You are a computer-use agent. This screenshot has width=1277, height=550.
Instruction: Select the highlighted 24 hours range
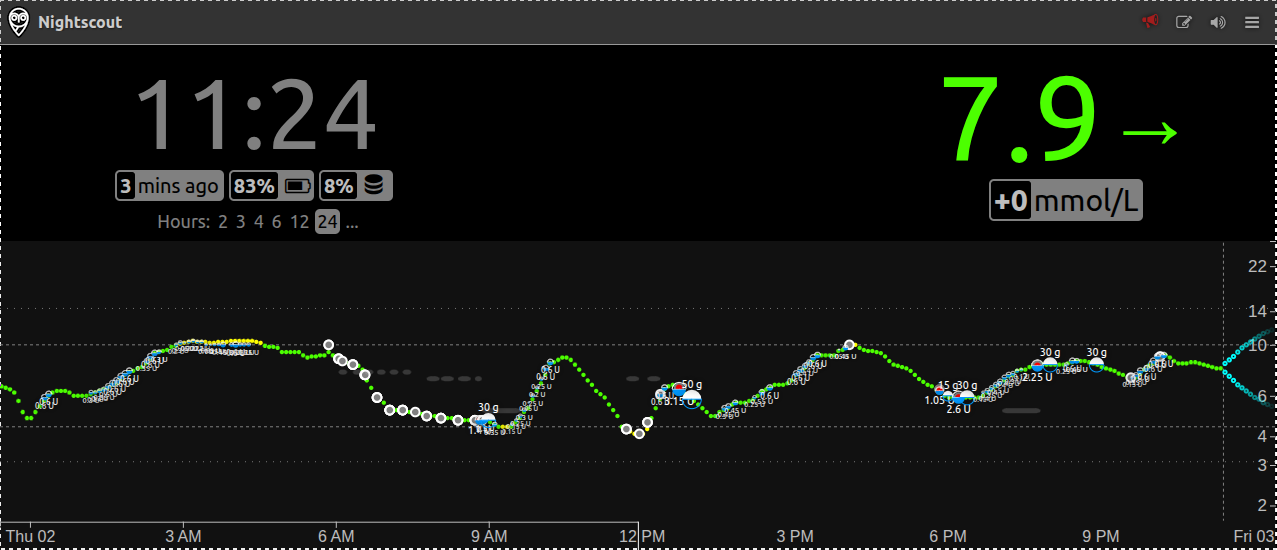pyautogui.click(x=327, y=222)
